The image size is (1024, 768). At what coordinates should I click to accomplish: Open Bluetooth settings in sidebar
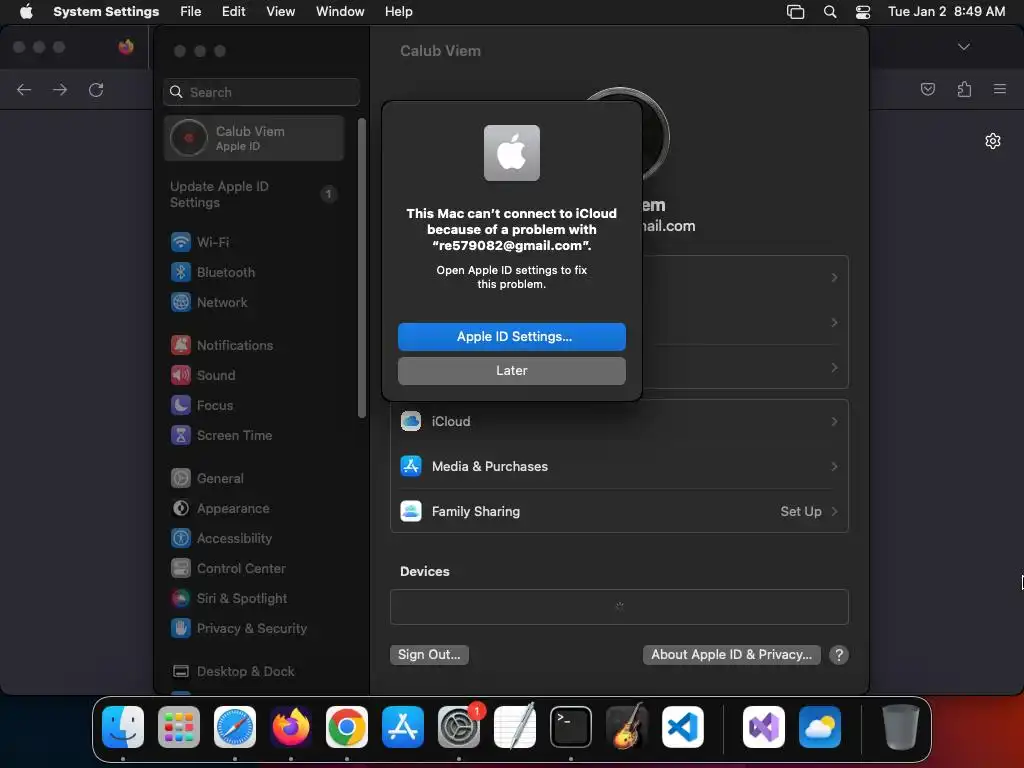coord(254,272)
